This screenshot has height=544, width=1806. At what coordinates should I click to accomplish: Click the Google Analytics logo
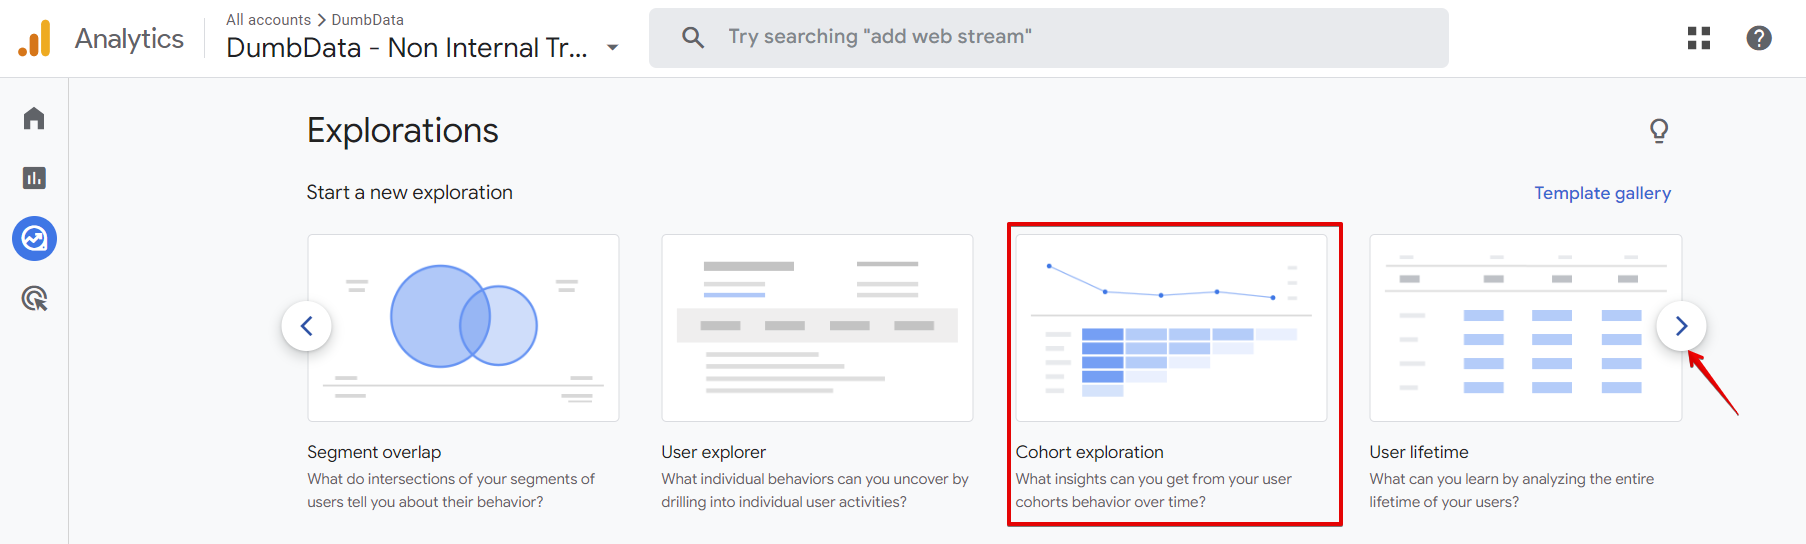tap(35, 39)
